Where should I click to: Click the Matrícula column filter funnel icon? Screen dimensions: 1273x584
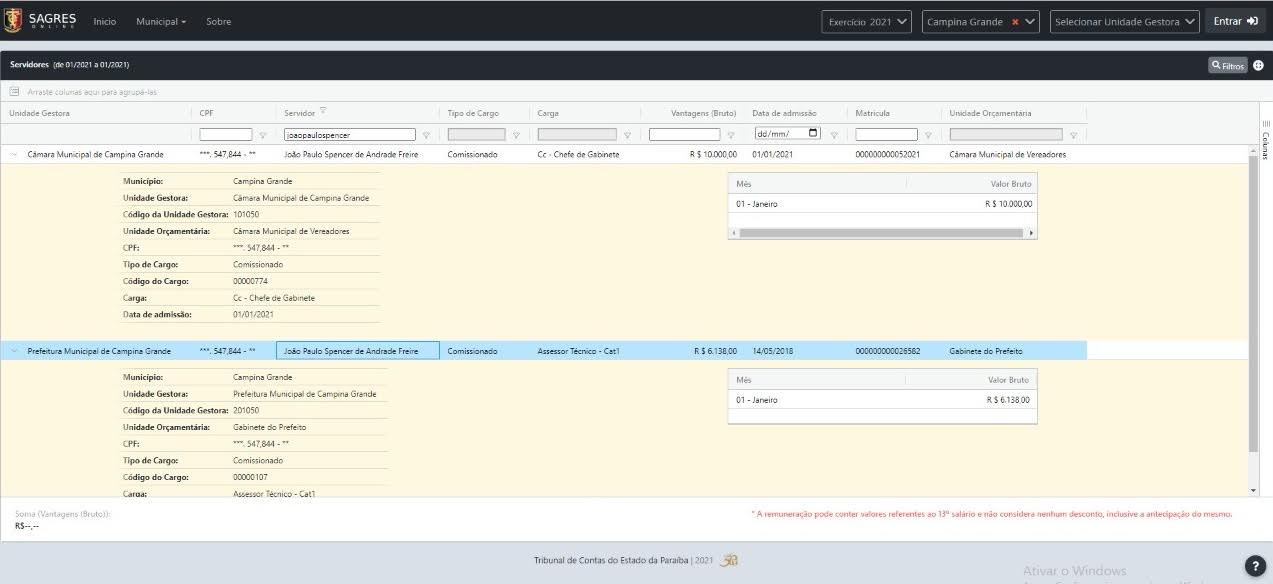[x=928, y=135]
